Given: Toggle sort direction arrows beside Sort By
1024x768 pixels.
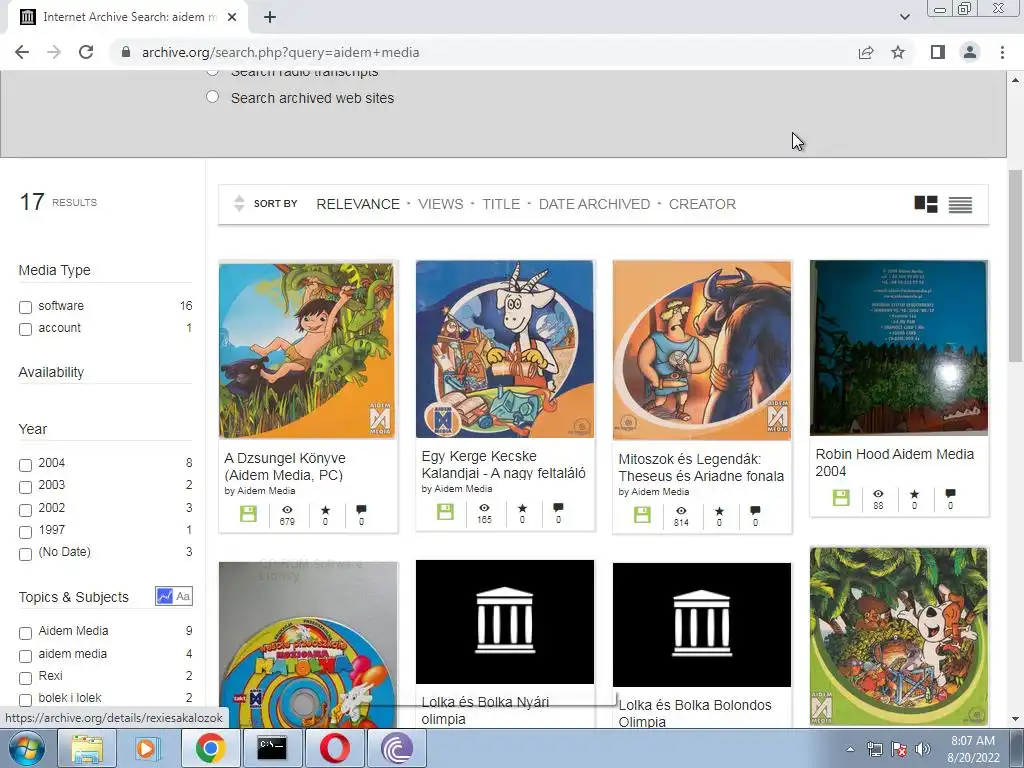Looking at the screenshot, I should [x=239, y=203].
